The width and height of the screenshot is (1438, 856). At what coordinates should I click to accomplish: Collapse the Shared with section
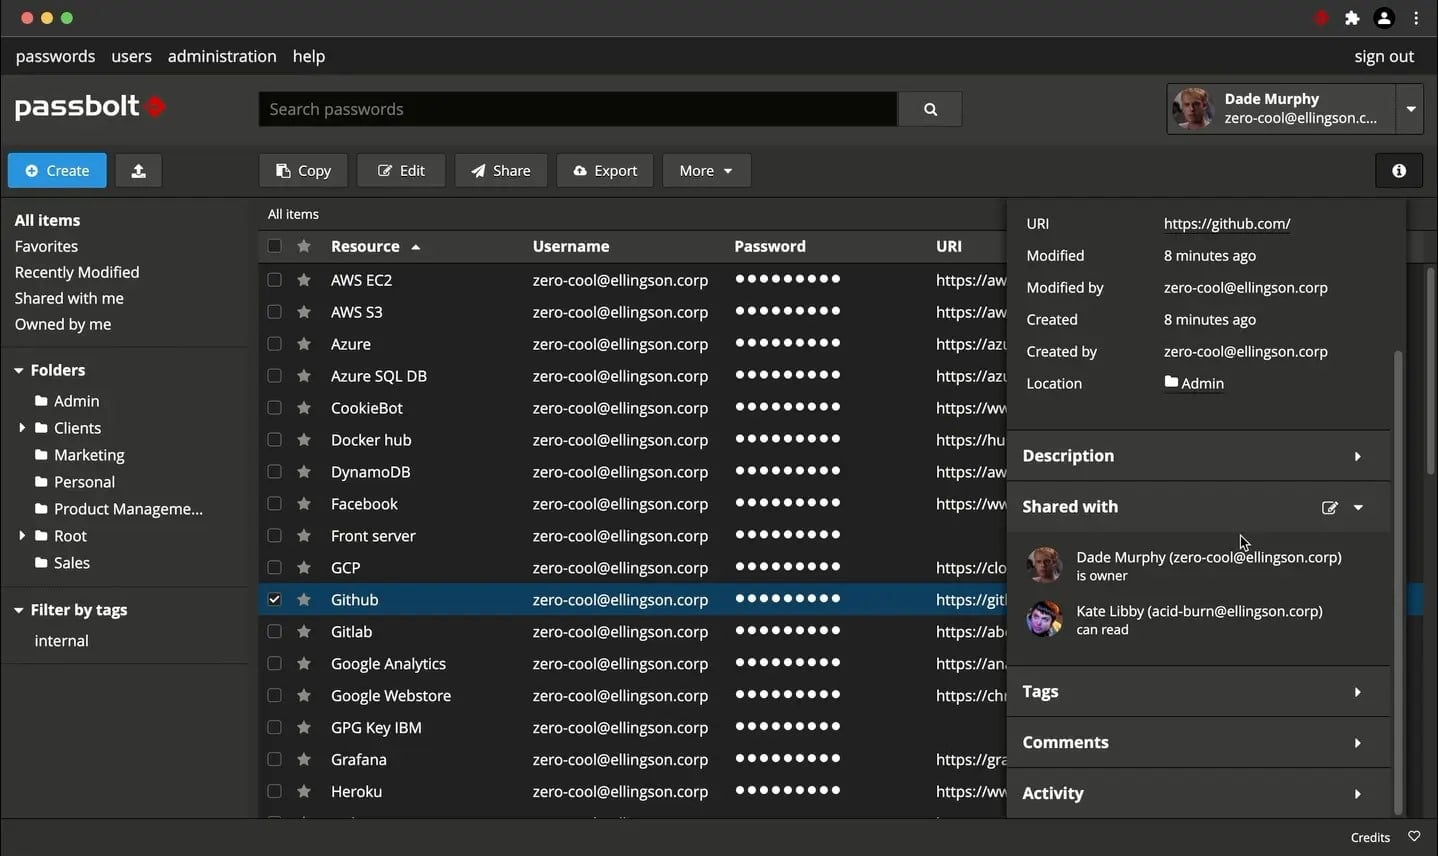click(x=1358, y=507)
